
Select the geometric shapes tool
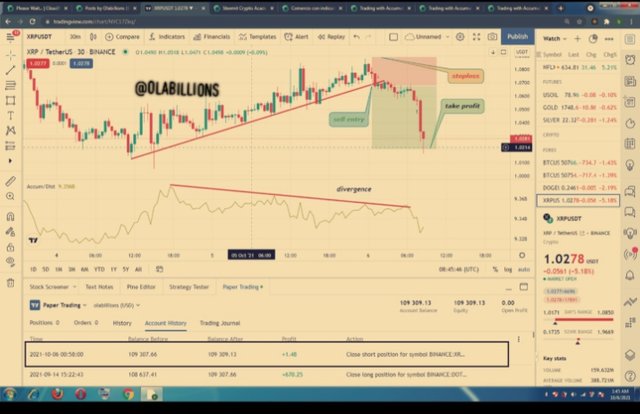tap(11, 100)
